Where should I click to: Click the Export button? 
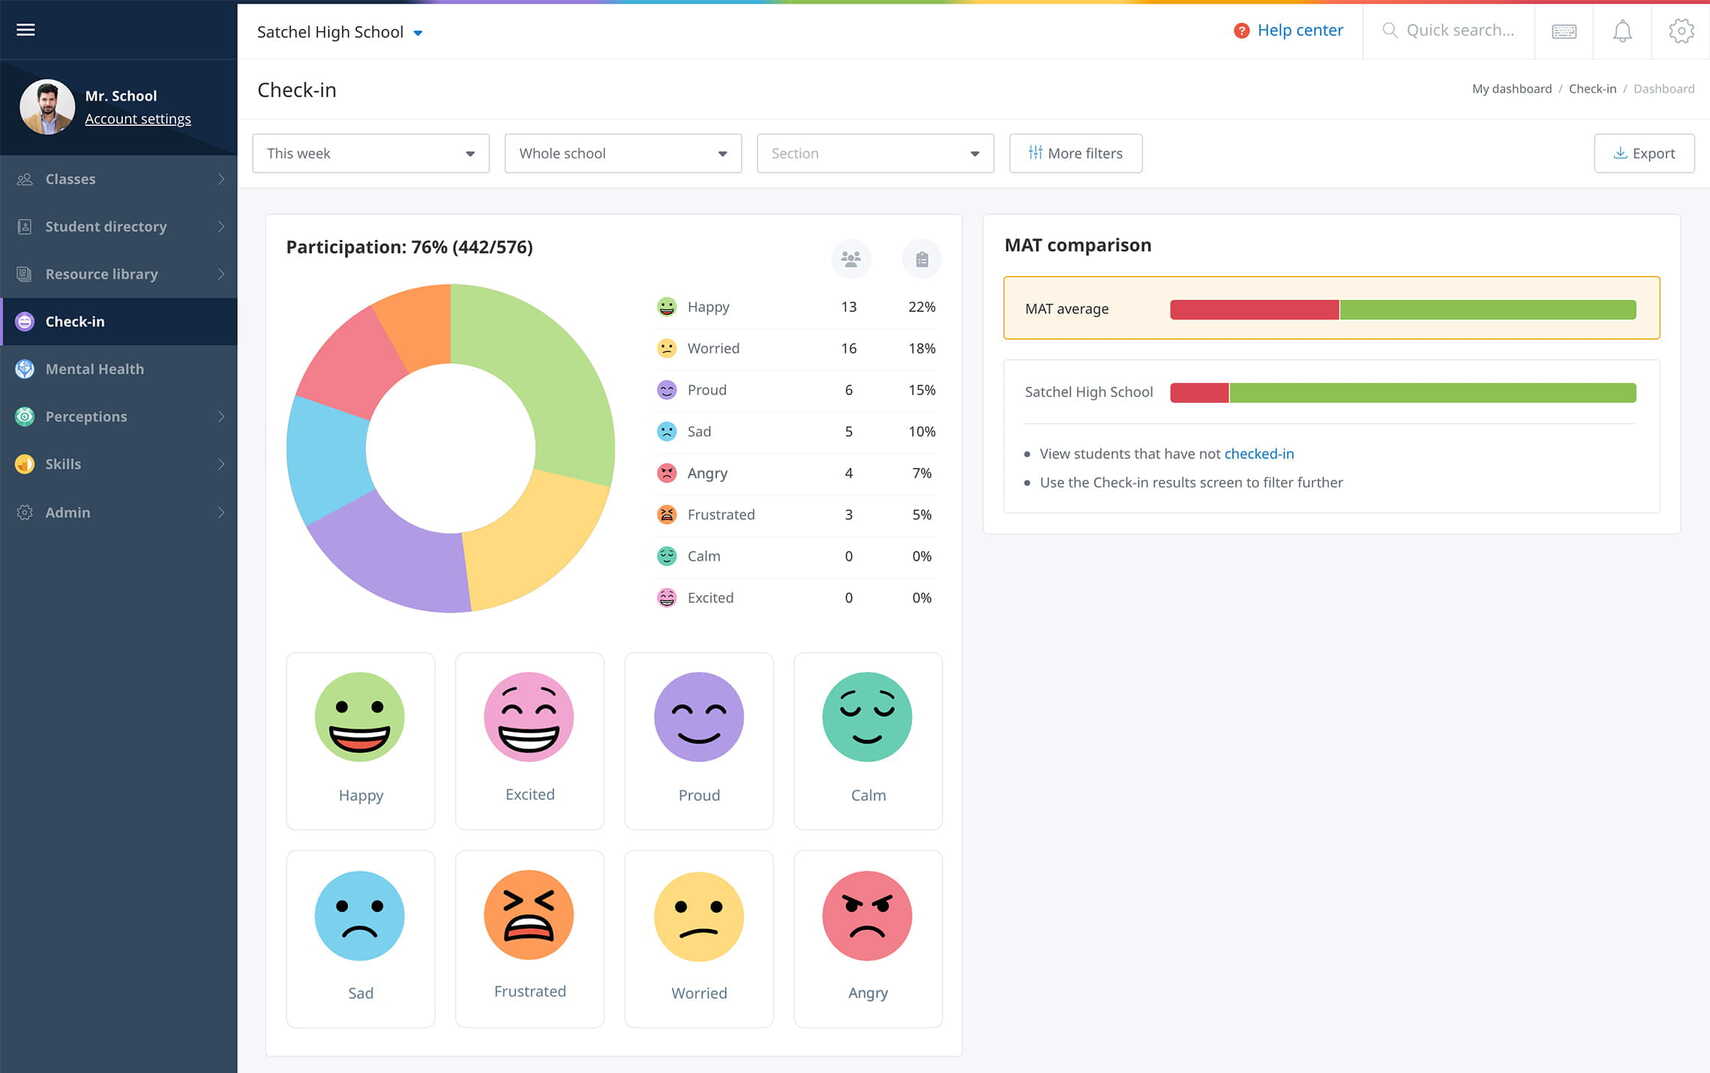tap(1644, 153)
